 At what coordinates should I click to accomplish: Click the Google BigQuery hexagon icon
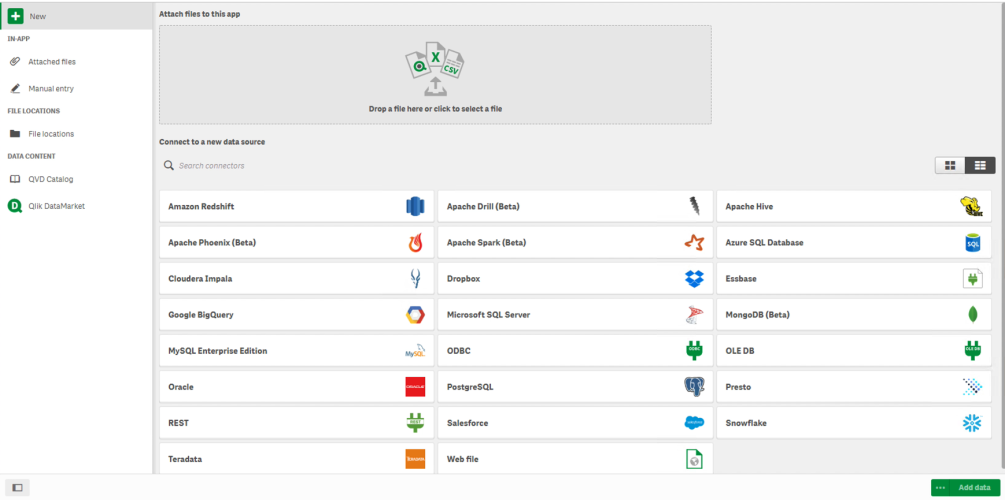[415, 315]
